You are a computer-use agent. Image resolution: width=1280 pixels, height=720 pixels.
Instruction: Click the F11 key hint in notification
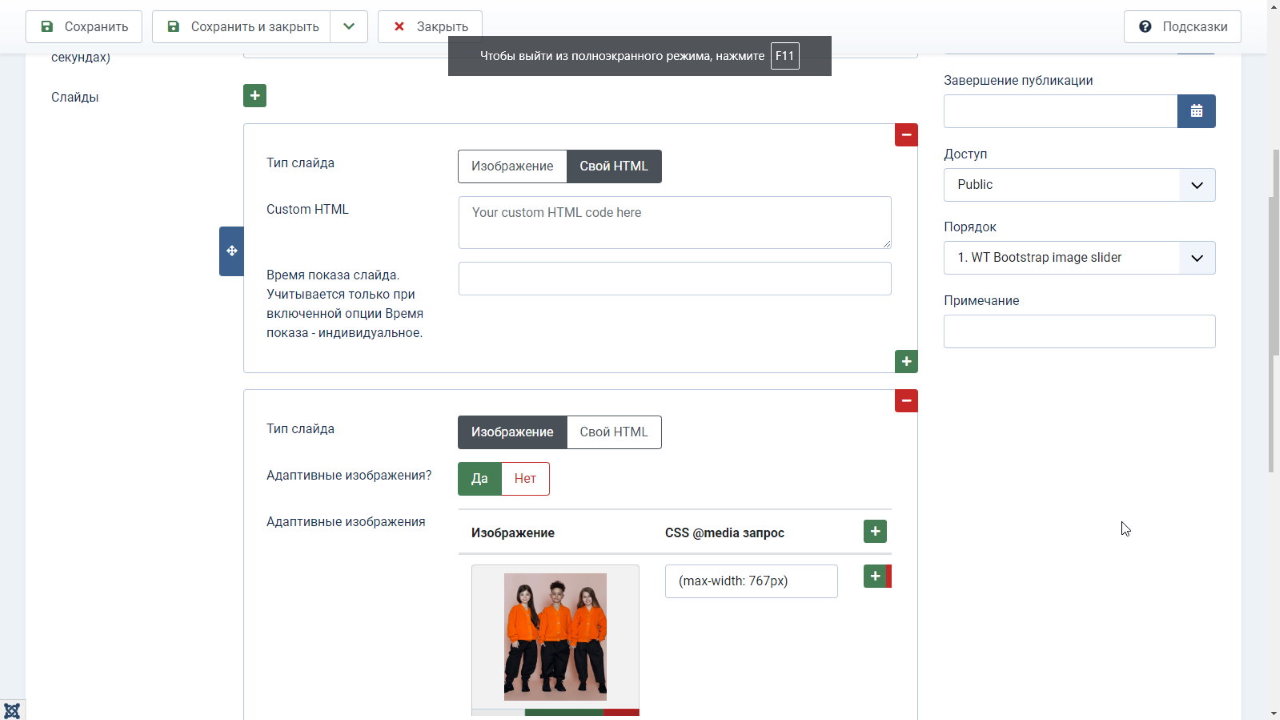785,56
